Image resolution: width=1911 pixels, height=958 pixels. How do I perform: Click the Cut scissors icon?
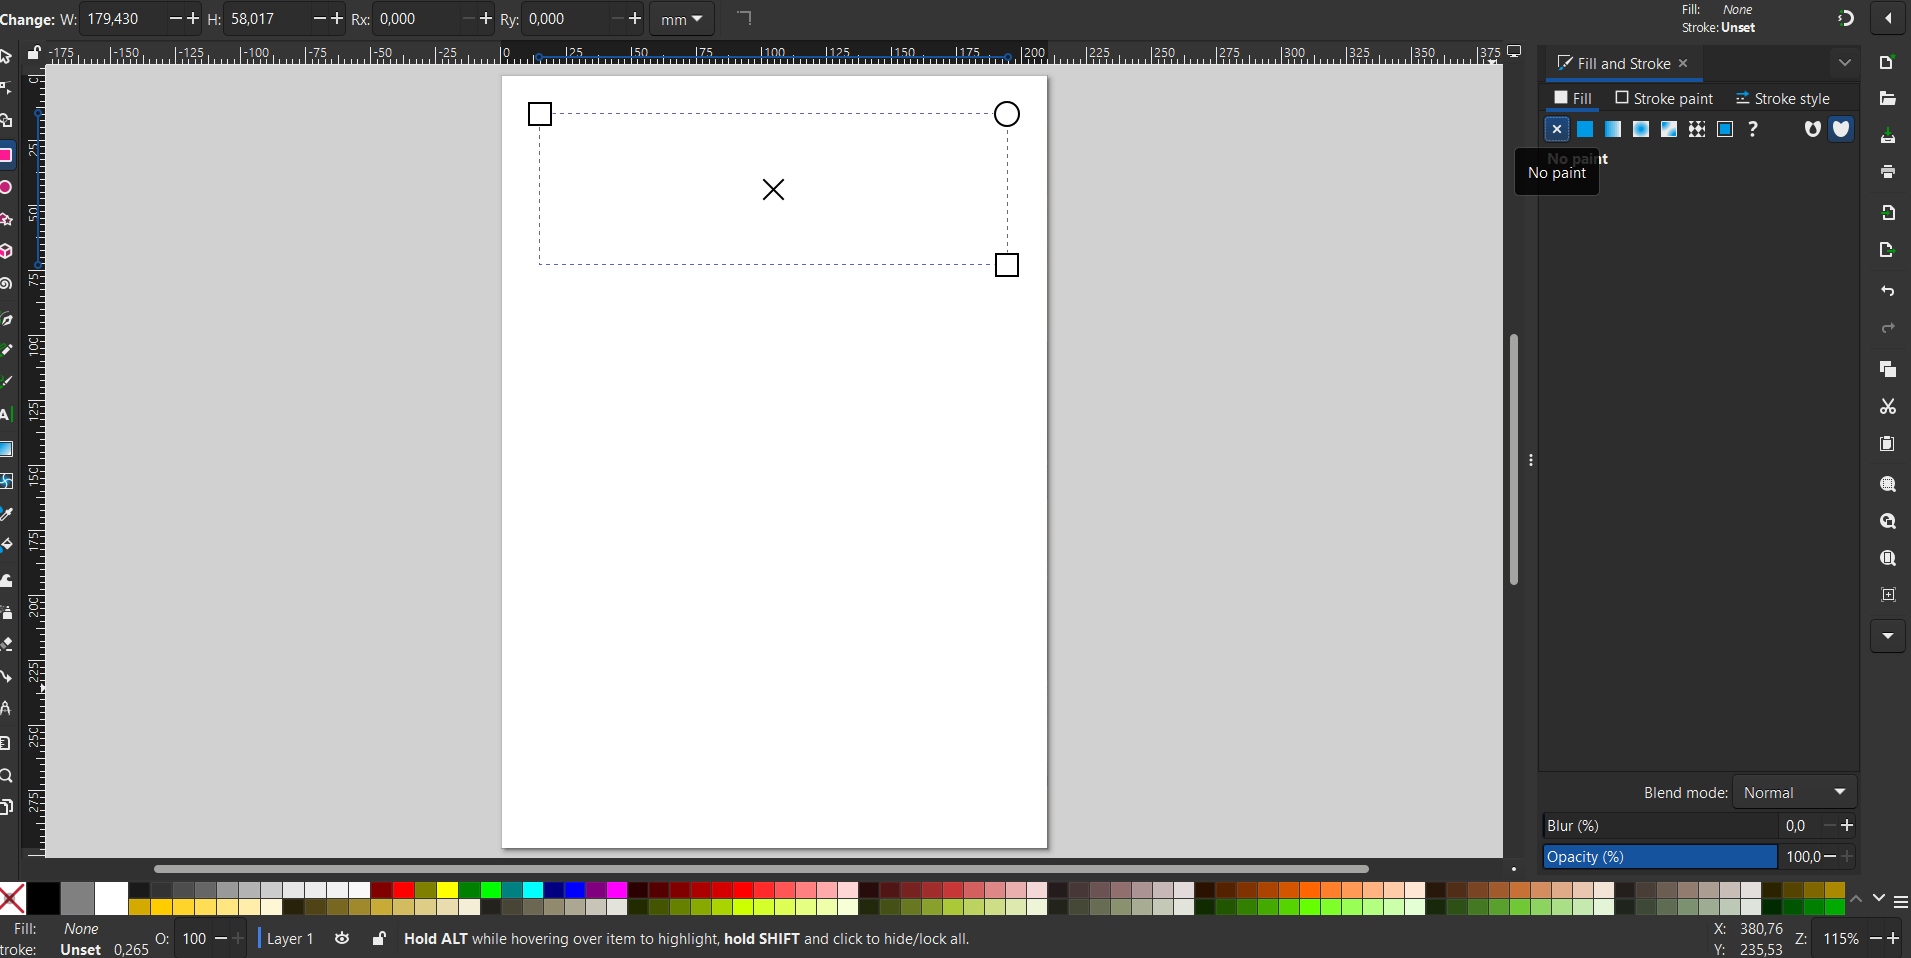(1887, 407)
